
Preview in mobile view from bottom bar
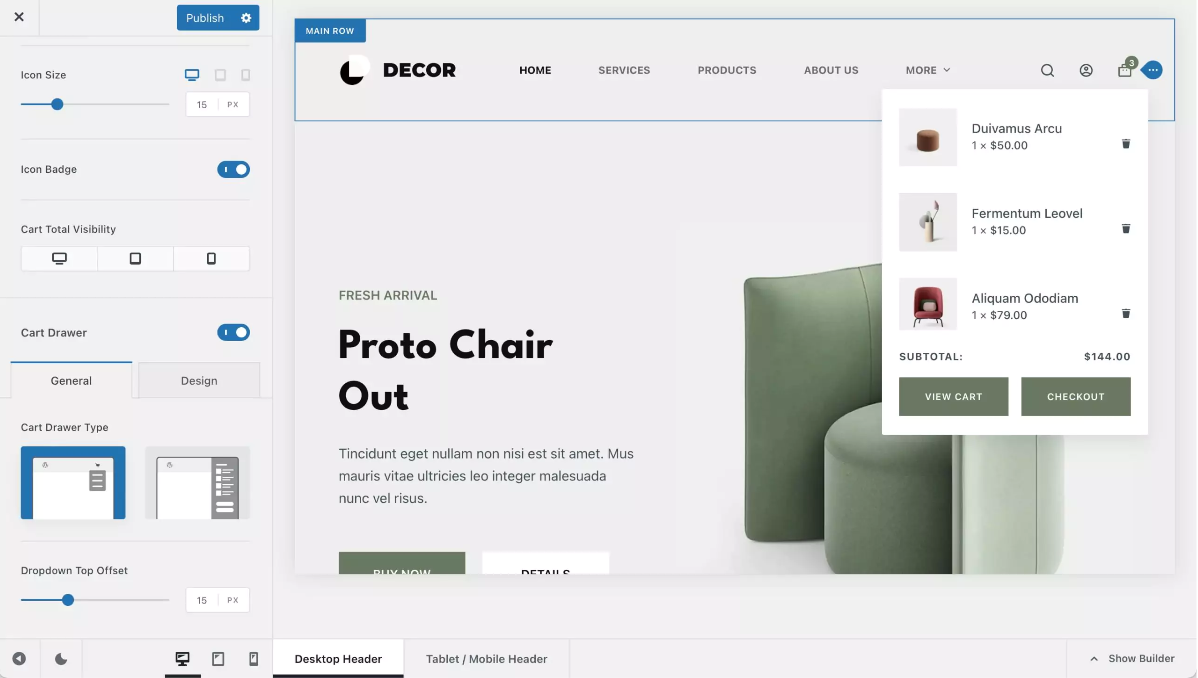pos(254,659)
